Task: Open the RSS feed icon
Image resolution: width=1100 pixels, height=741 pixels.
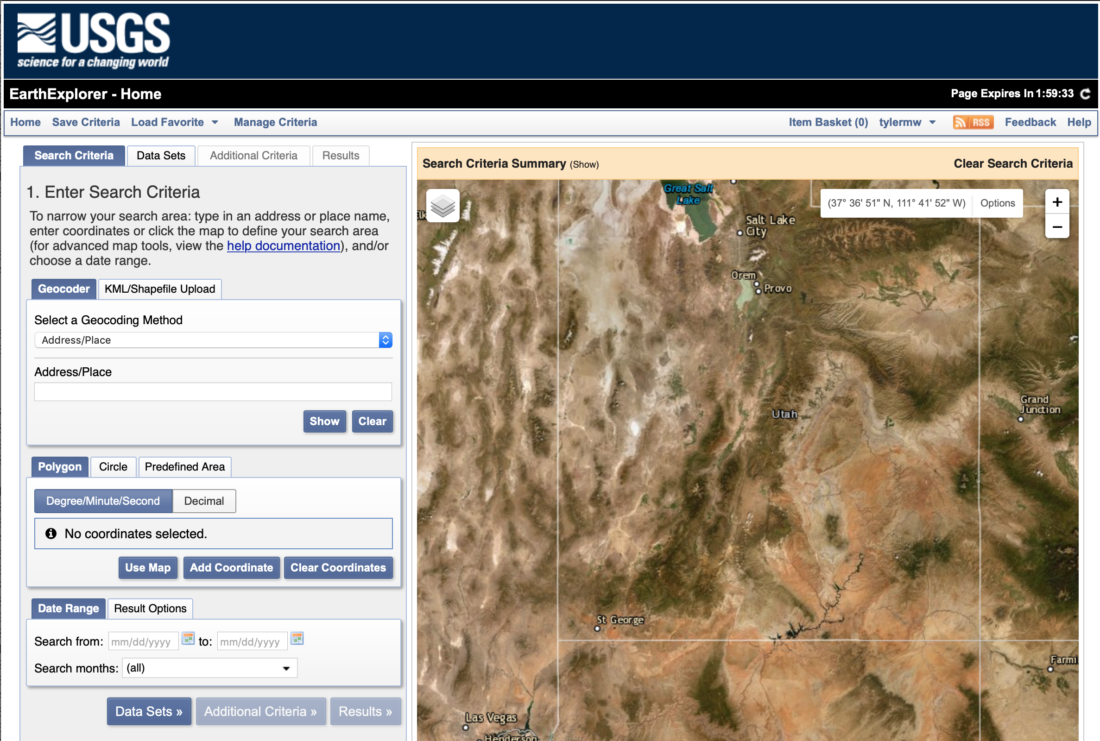Action: (973, 122)
